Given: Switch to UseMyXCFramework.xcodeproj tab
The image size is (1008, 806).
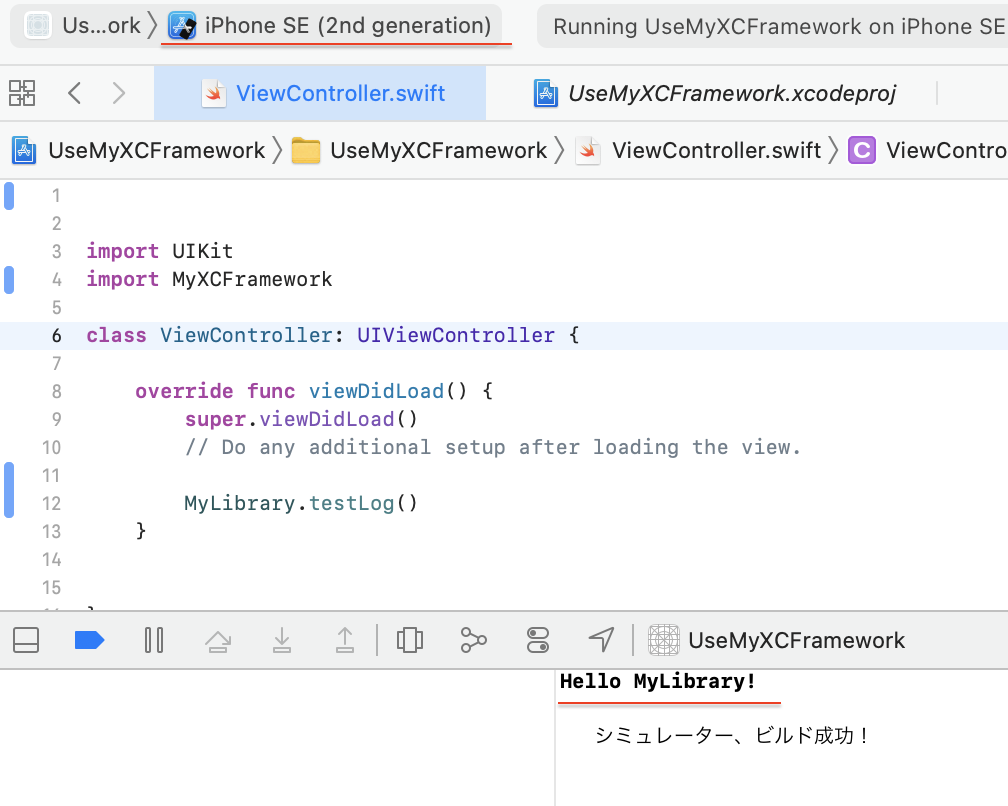Looking at the screenshot, I should 714,93.
